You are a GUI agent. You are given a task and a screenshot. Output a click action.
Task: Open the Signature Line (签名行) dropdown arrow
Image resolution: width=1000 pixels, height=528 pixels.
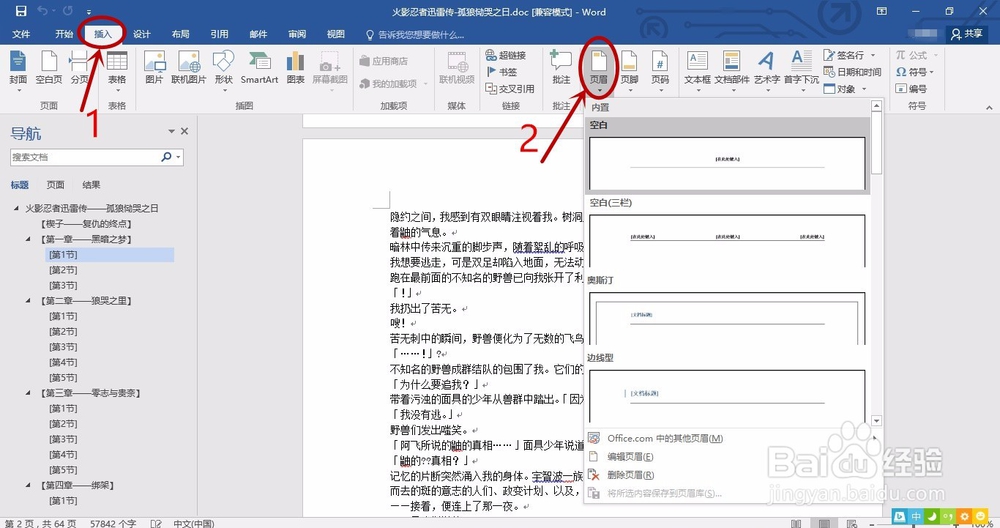pyautogui.click(x=873, y=55)
